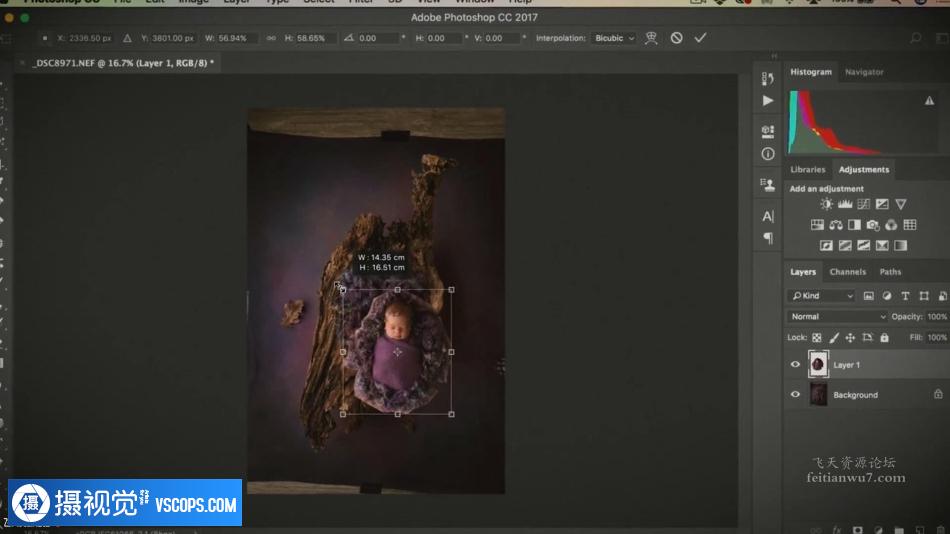The width and height of the screenshot is (950, 534).
Task: Toggle relative positioning delta triangle icon
Action: (127, 38)
